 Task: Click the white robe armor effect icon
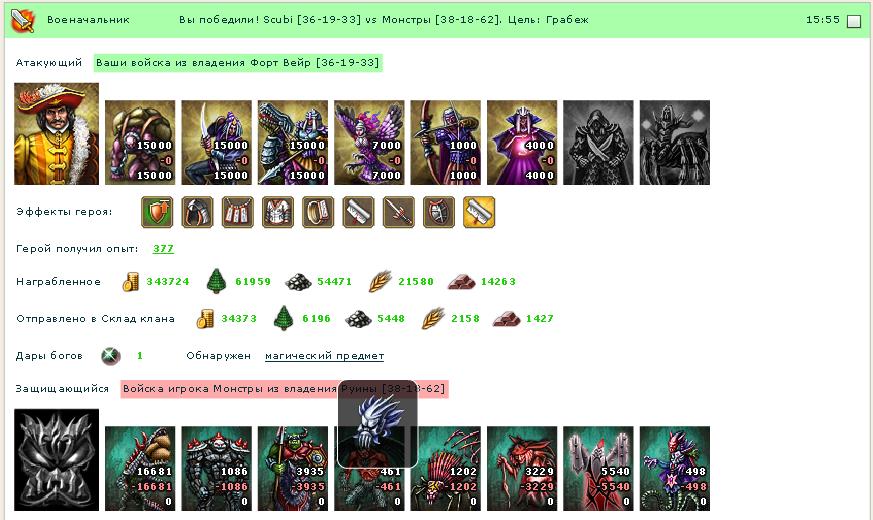pyautogui.click(x=278, y=212)
